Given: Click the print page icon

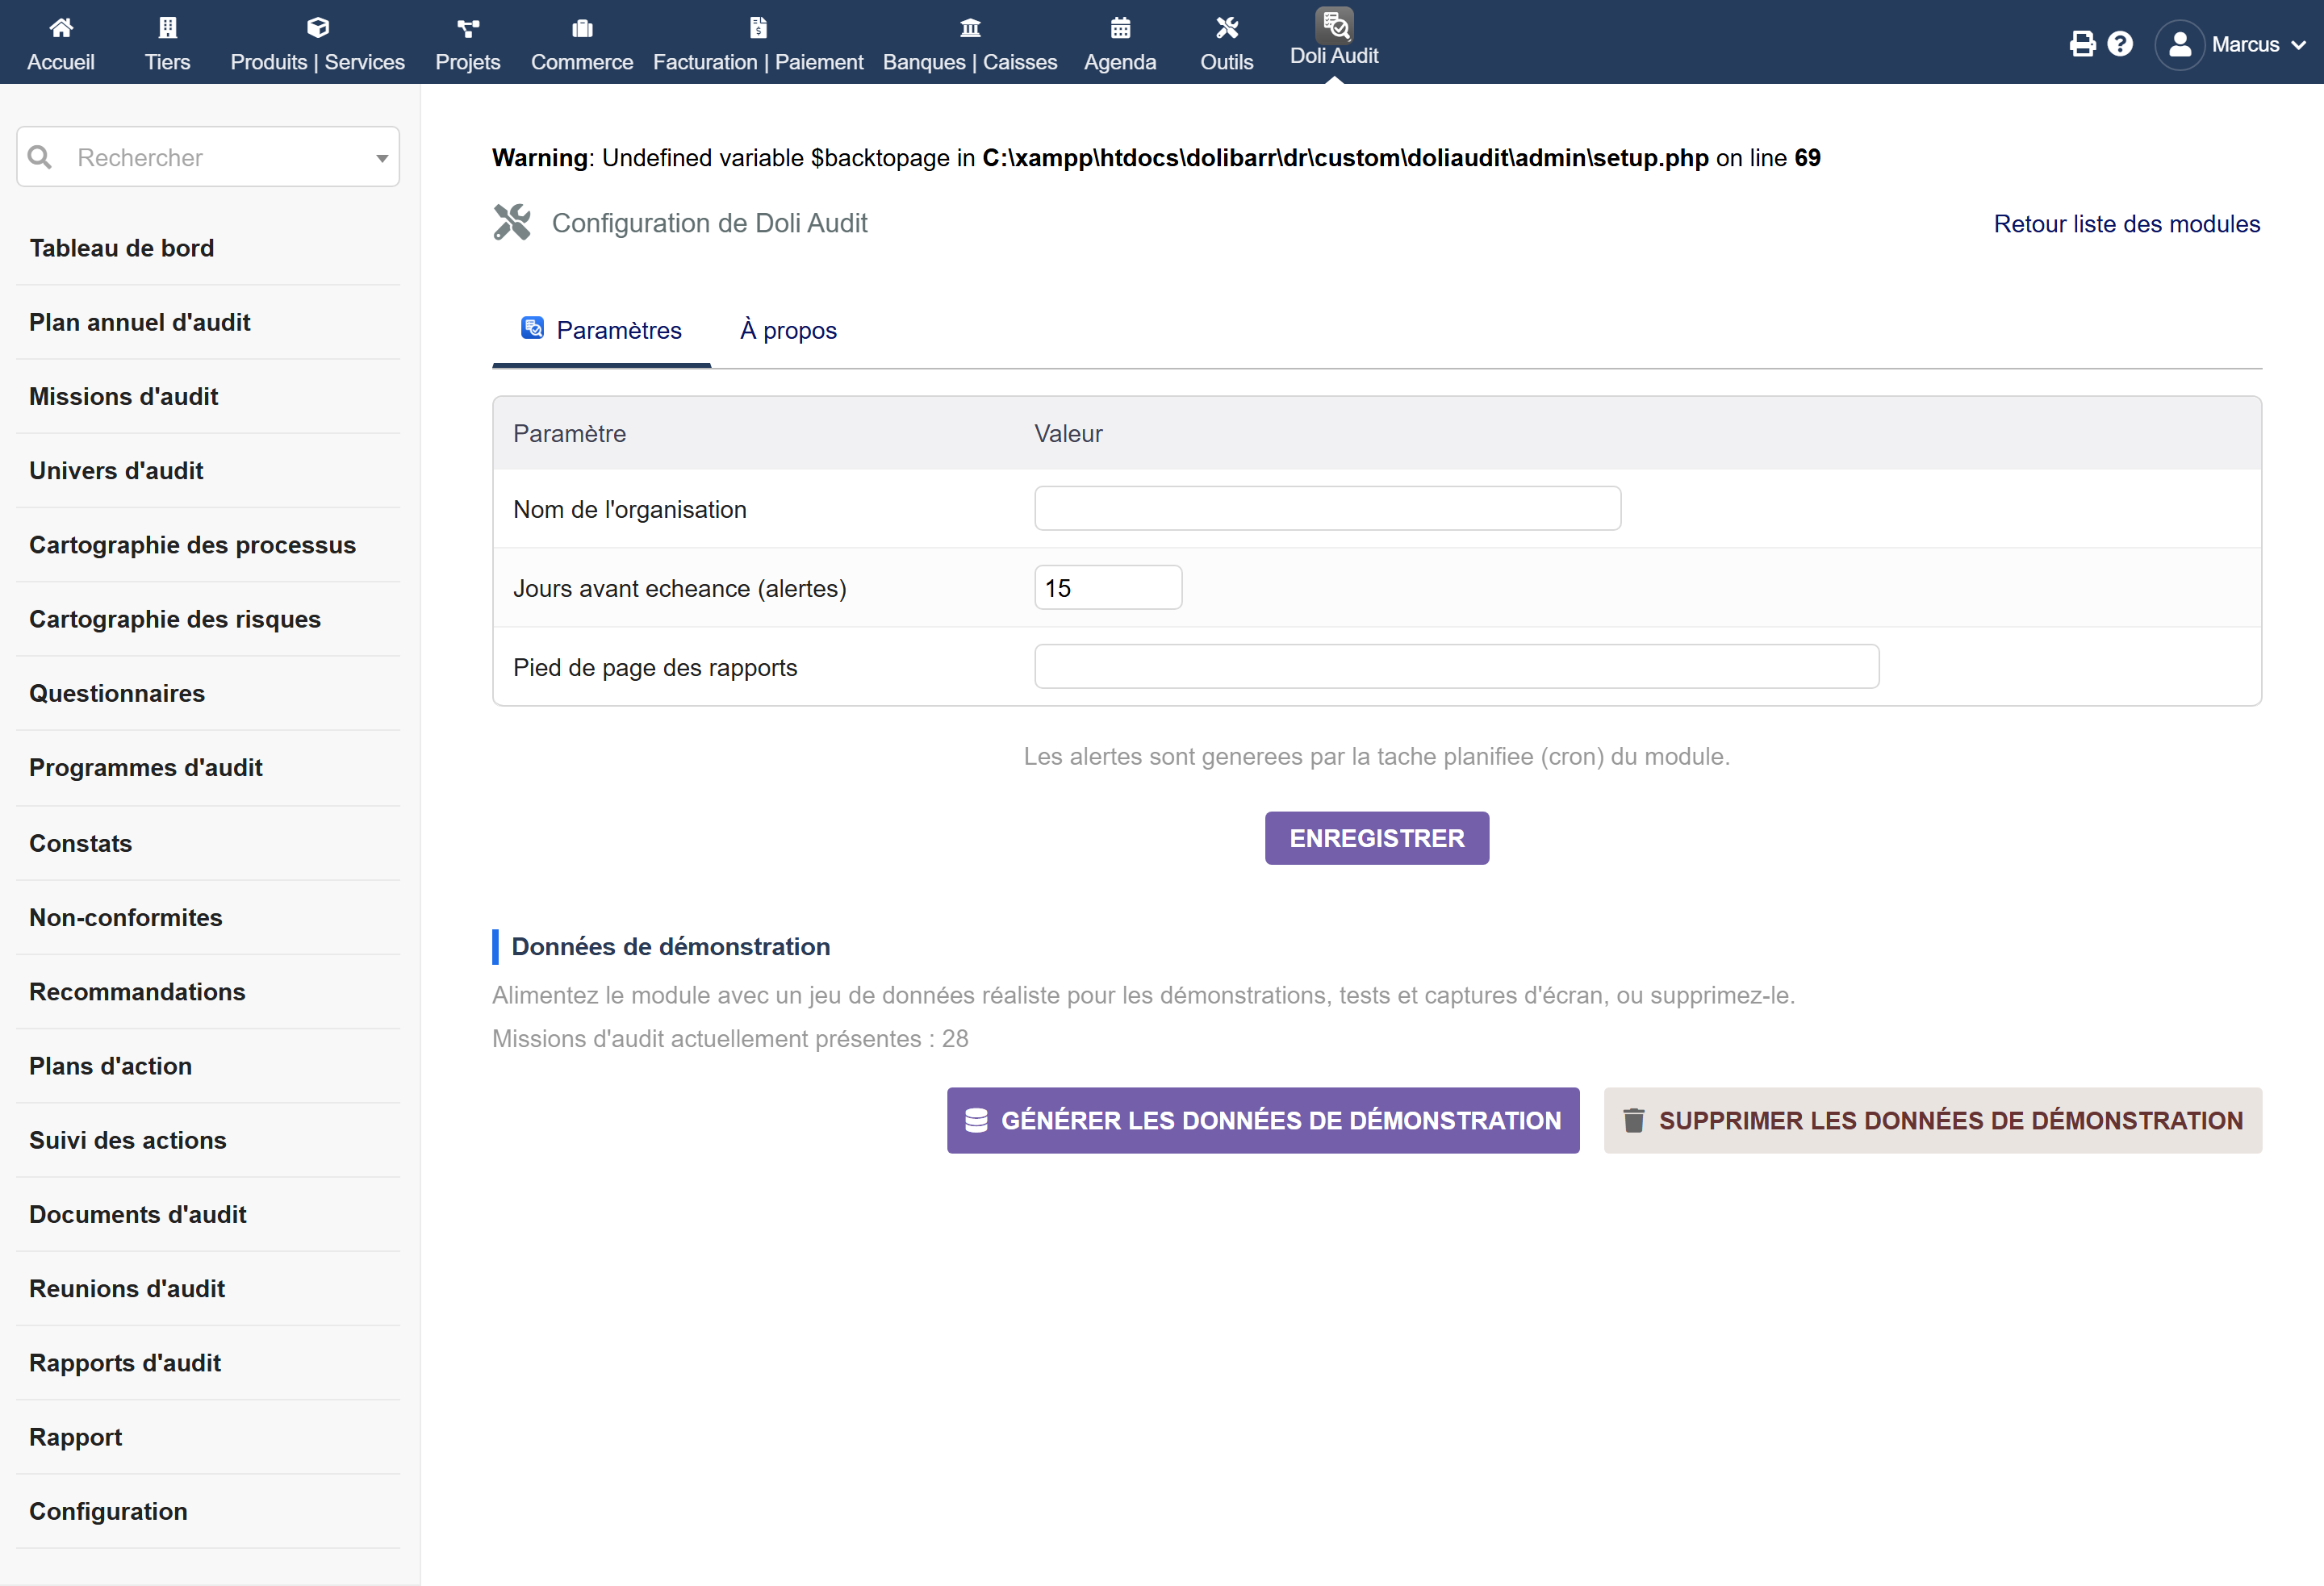Looking at the screenshot, I should coord(2082,44).
